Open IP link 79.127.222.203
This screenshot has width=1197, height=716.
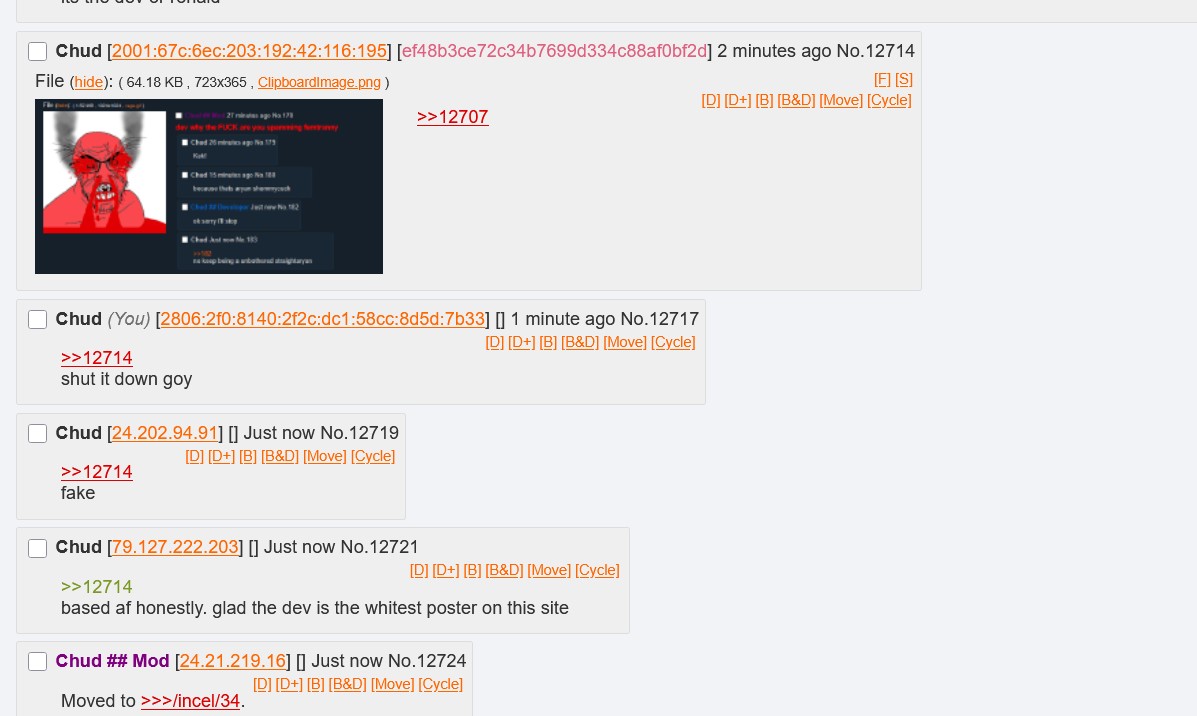(x=175, y=547)
